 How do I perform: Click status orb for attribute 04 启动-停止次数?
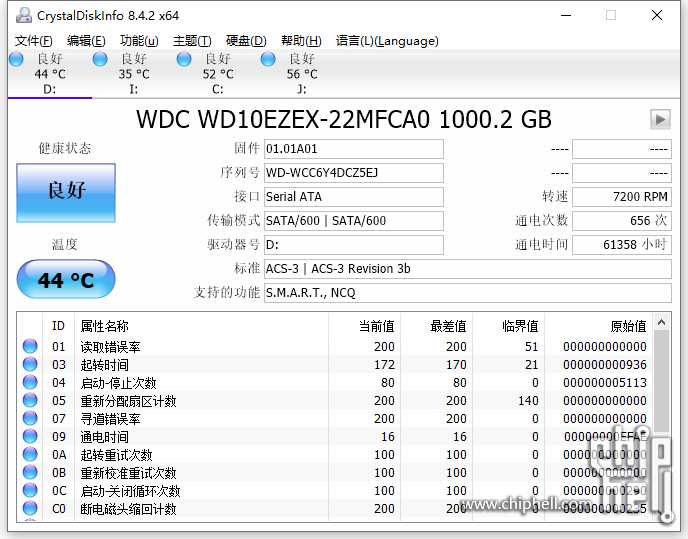tap(30, 382)
